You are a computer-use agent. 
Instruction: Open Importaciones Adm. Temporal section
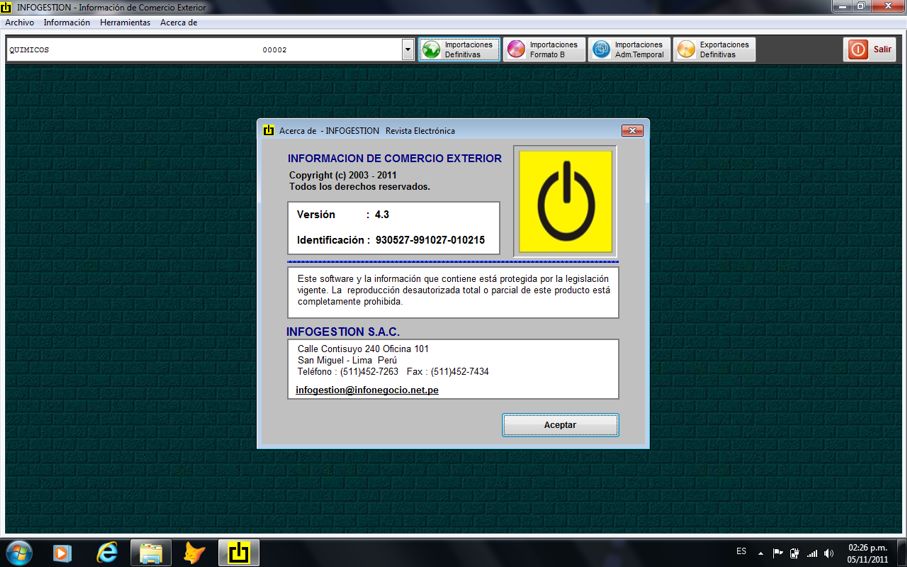point(628,50)
